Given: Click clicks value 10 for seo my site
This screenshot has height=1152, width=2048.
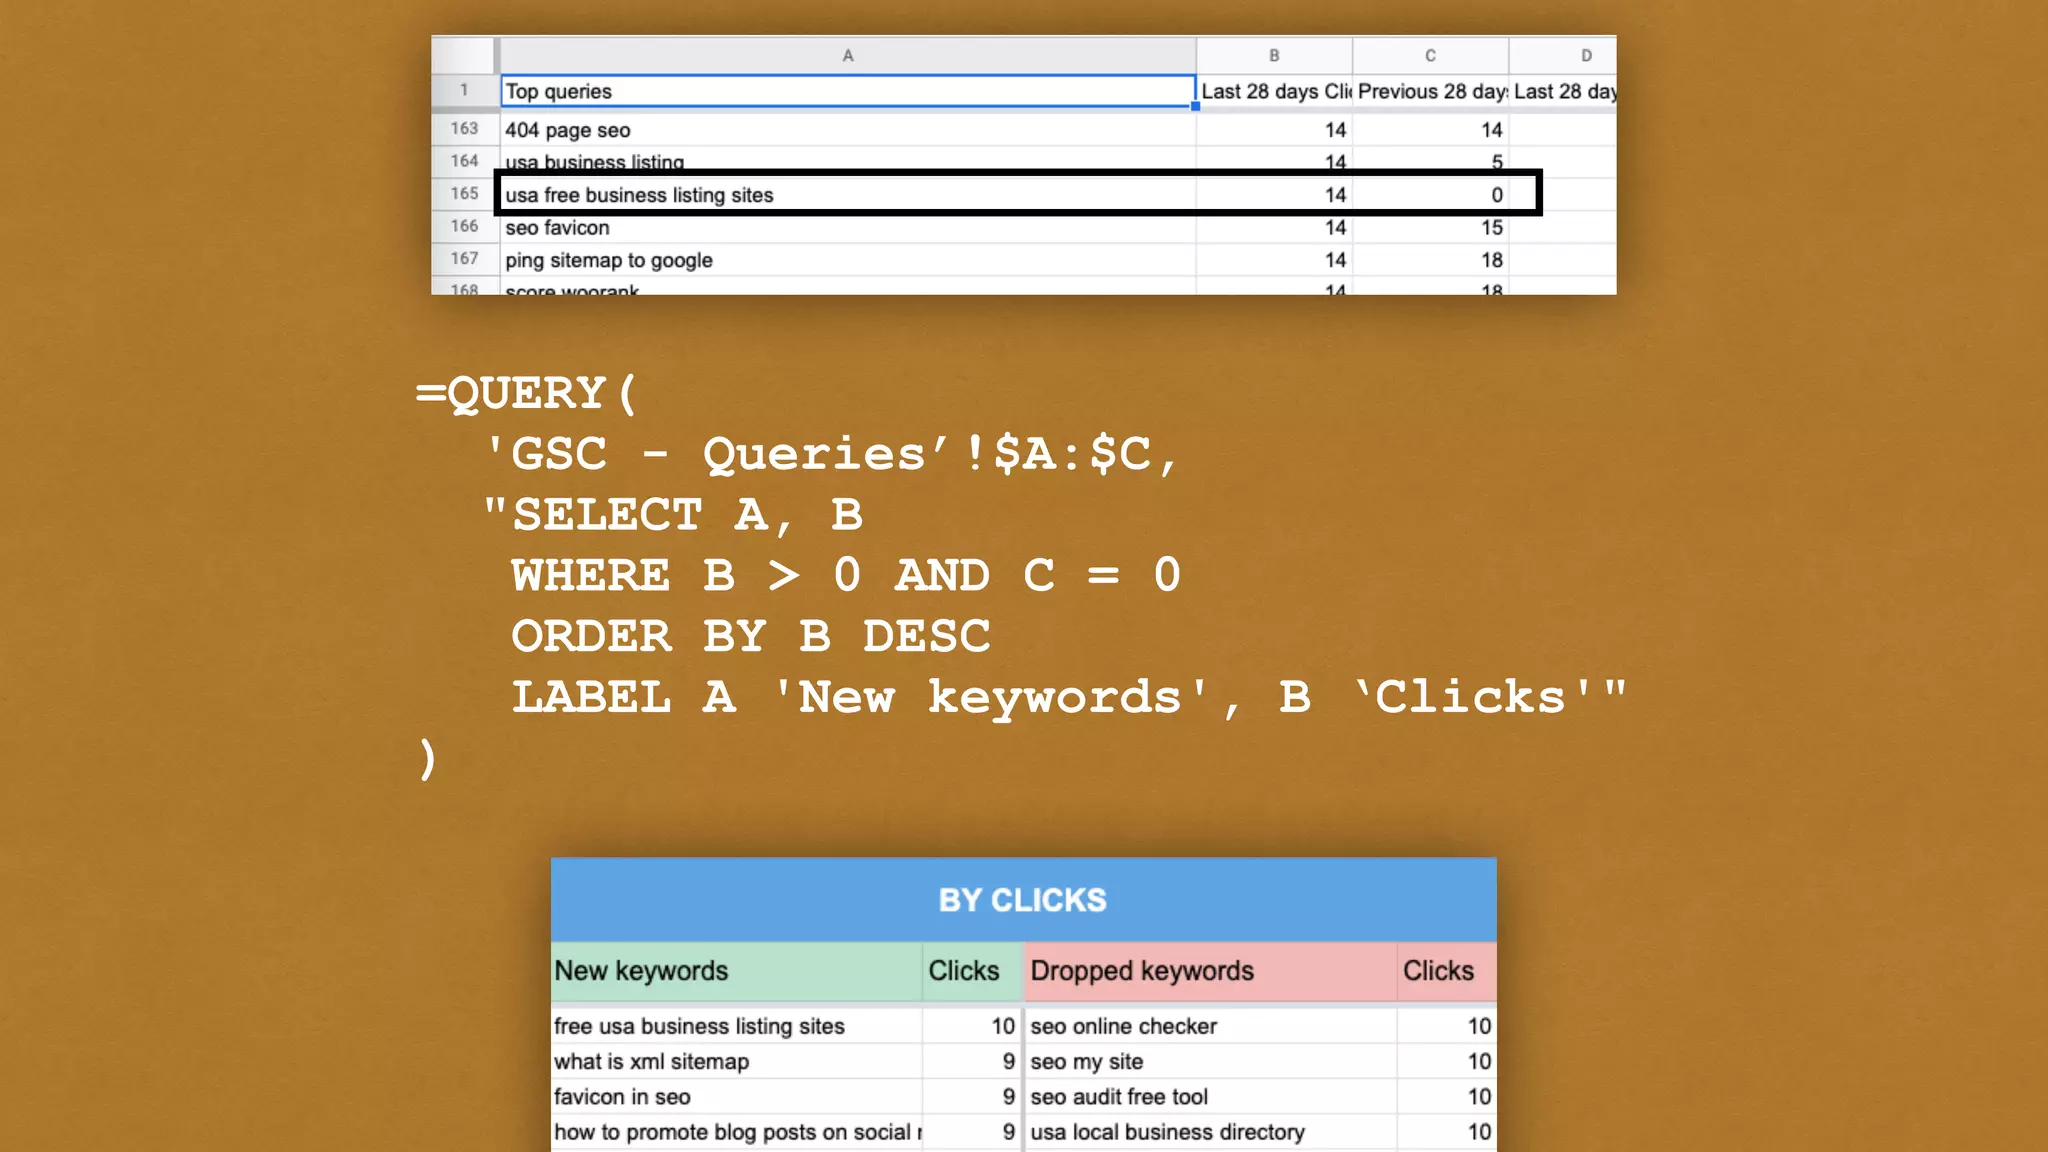Looking at the screenshot, I should tap(1447, 1061).
